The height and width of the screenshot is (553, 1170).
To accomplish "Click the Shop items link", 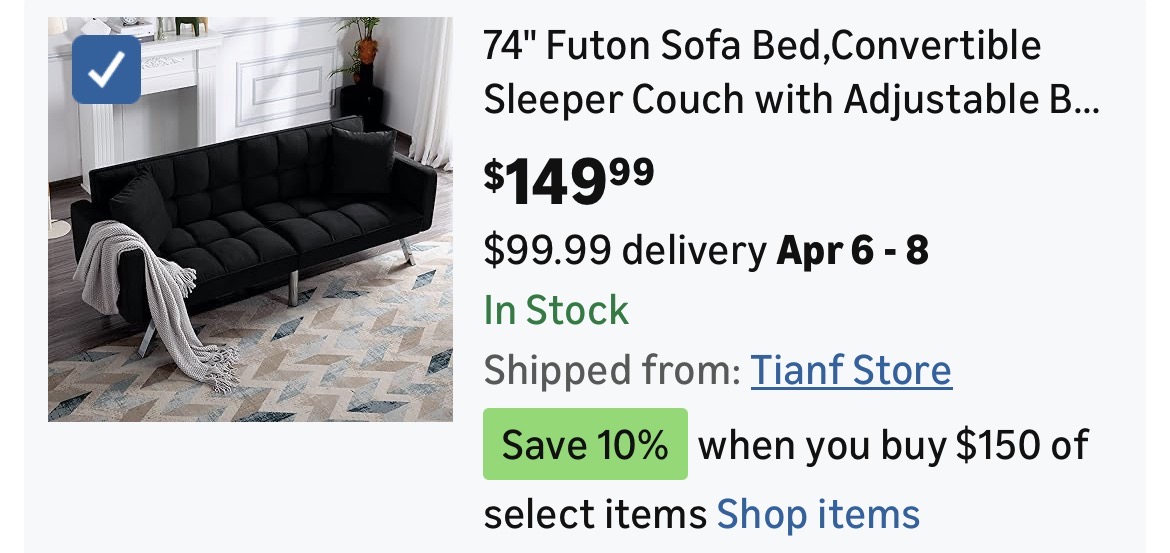I will 818,514.
